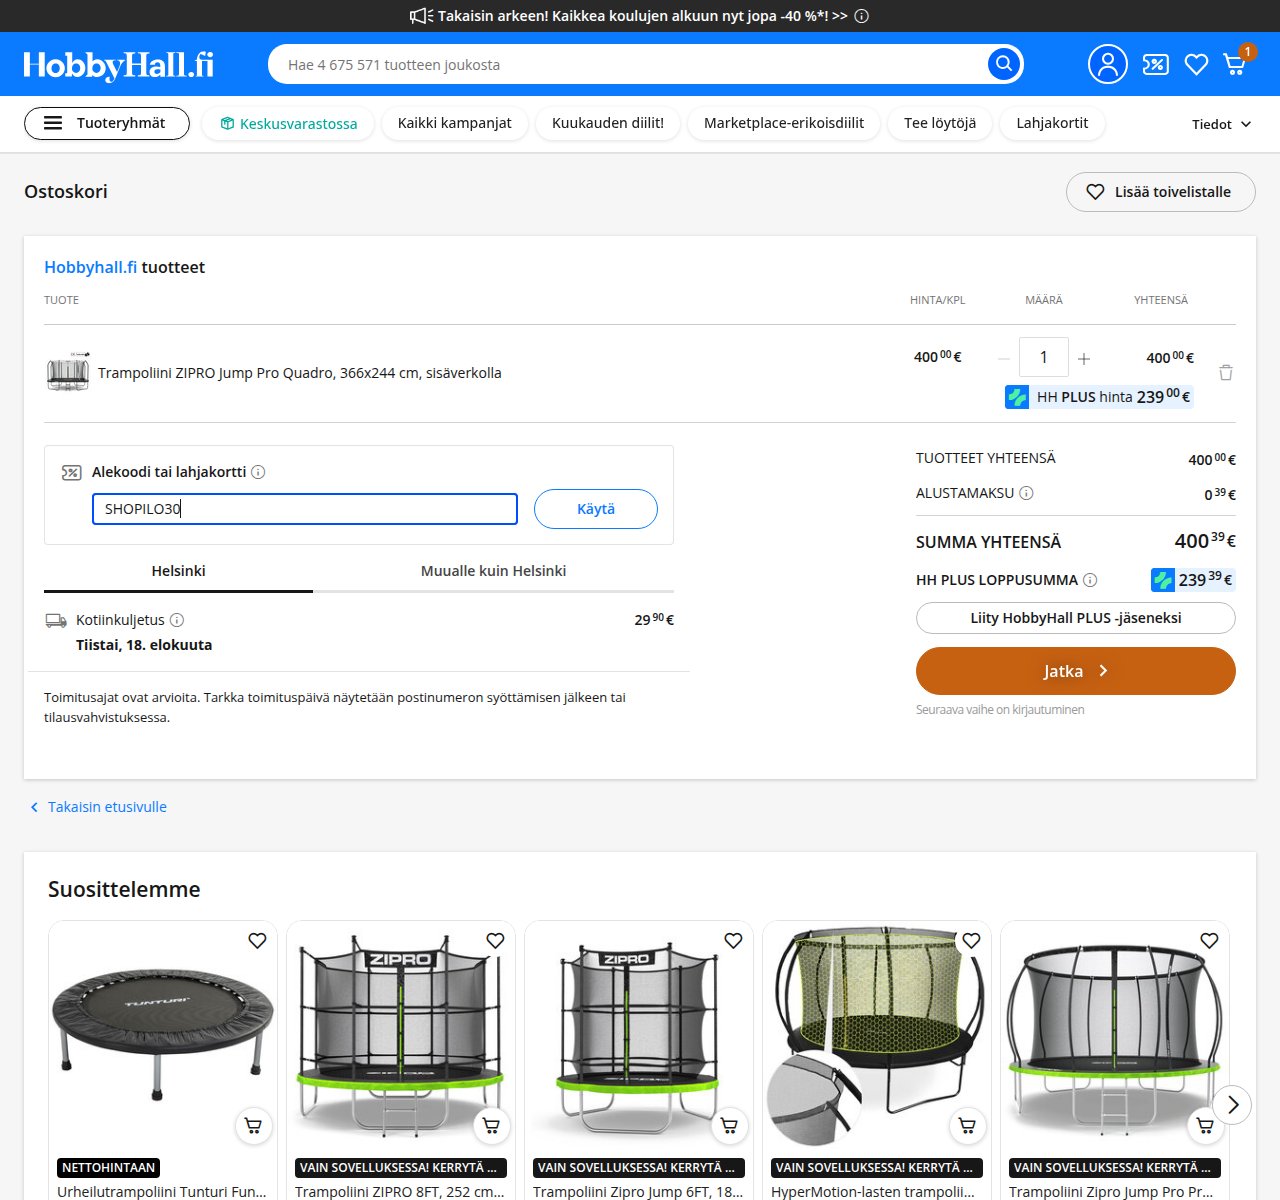Delete the trampoline from cart via trash icon
This screenshot has width=1280, height=1200.
tap(1226, 373)
